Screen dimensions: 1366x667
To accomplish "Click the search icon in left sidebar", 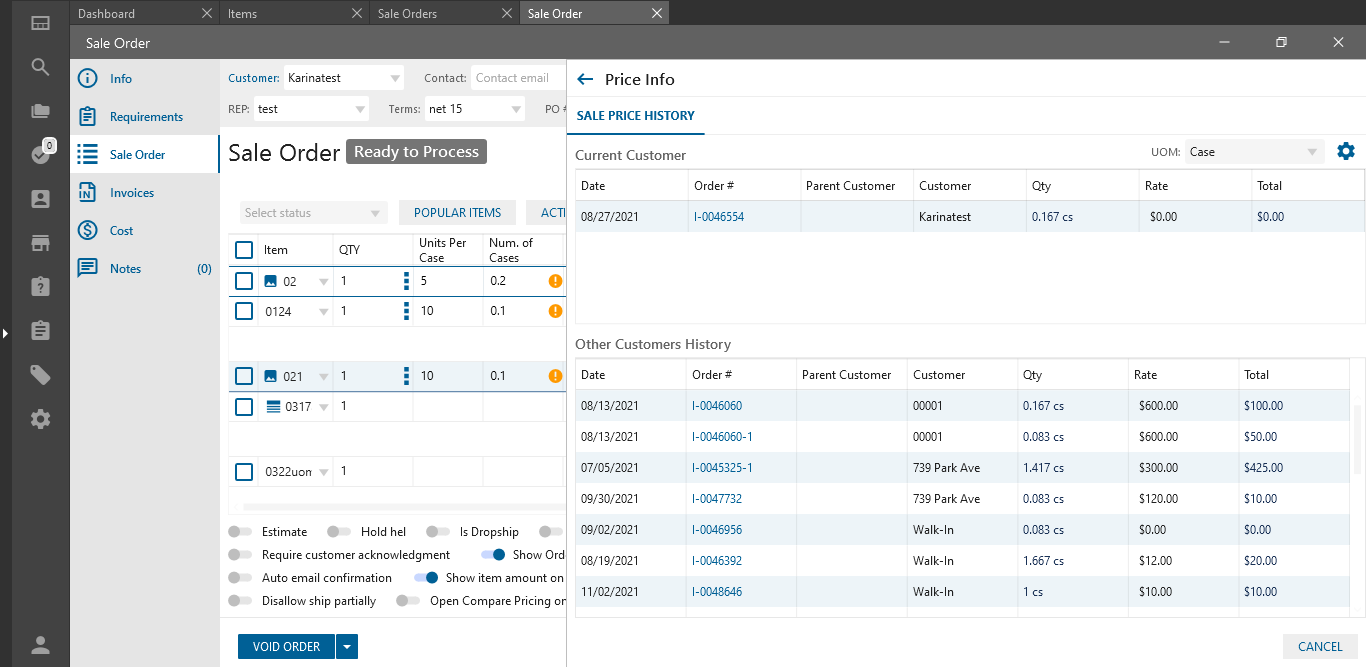I will pyautogui.click(x=40, y=67).
